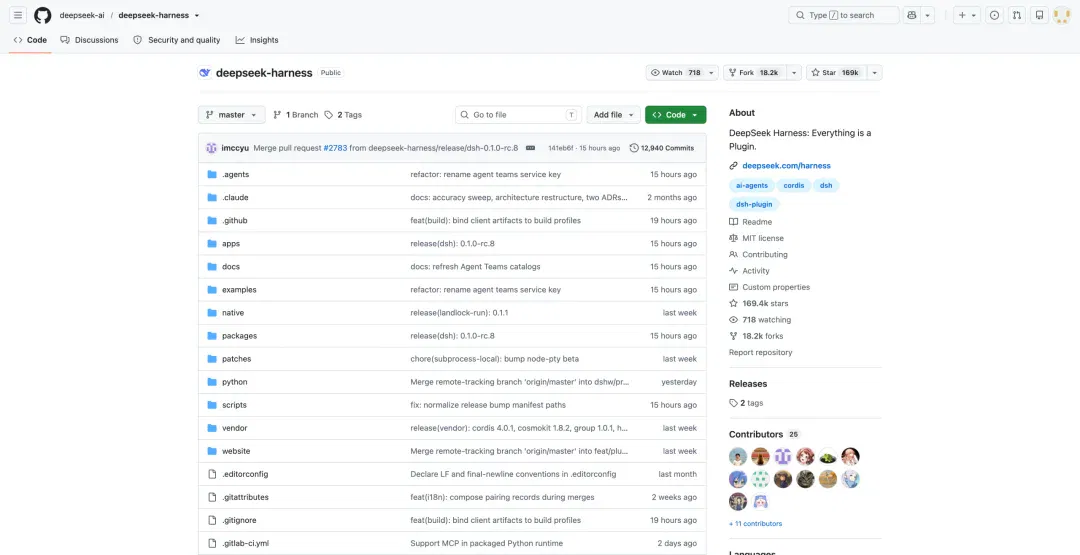This screenshot has height=555, width=1080.
Task: Open the deepseek-ai owner link
Action: coord(82,15)
